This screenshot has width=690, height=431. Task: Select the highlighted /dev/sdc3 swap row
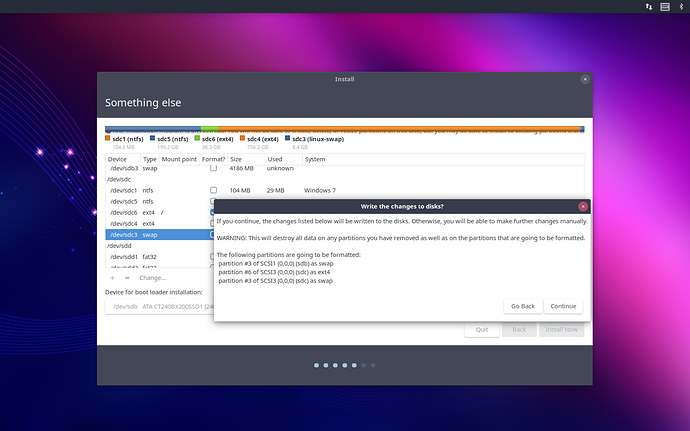pos(160,234)
